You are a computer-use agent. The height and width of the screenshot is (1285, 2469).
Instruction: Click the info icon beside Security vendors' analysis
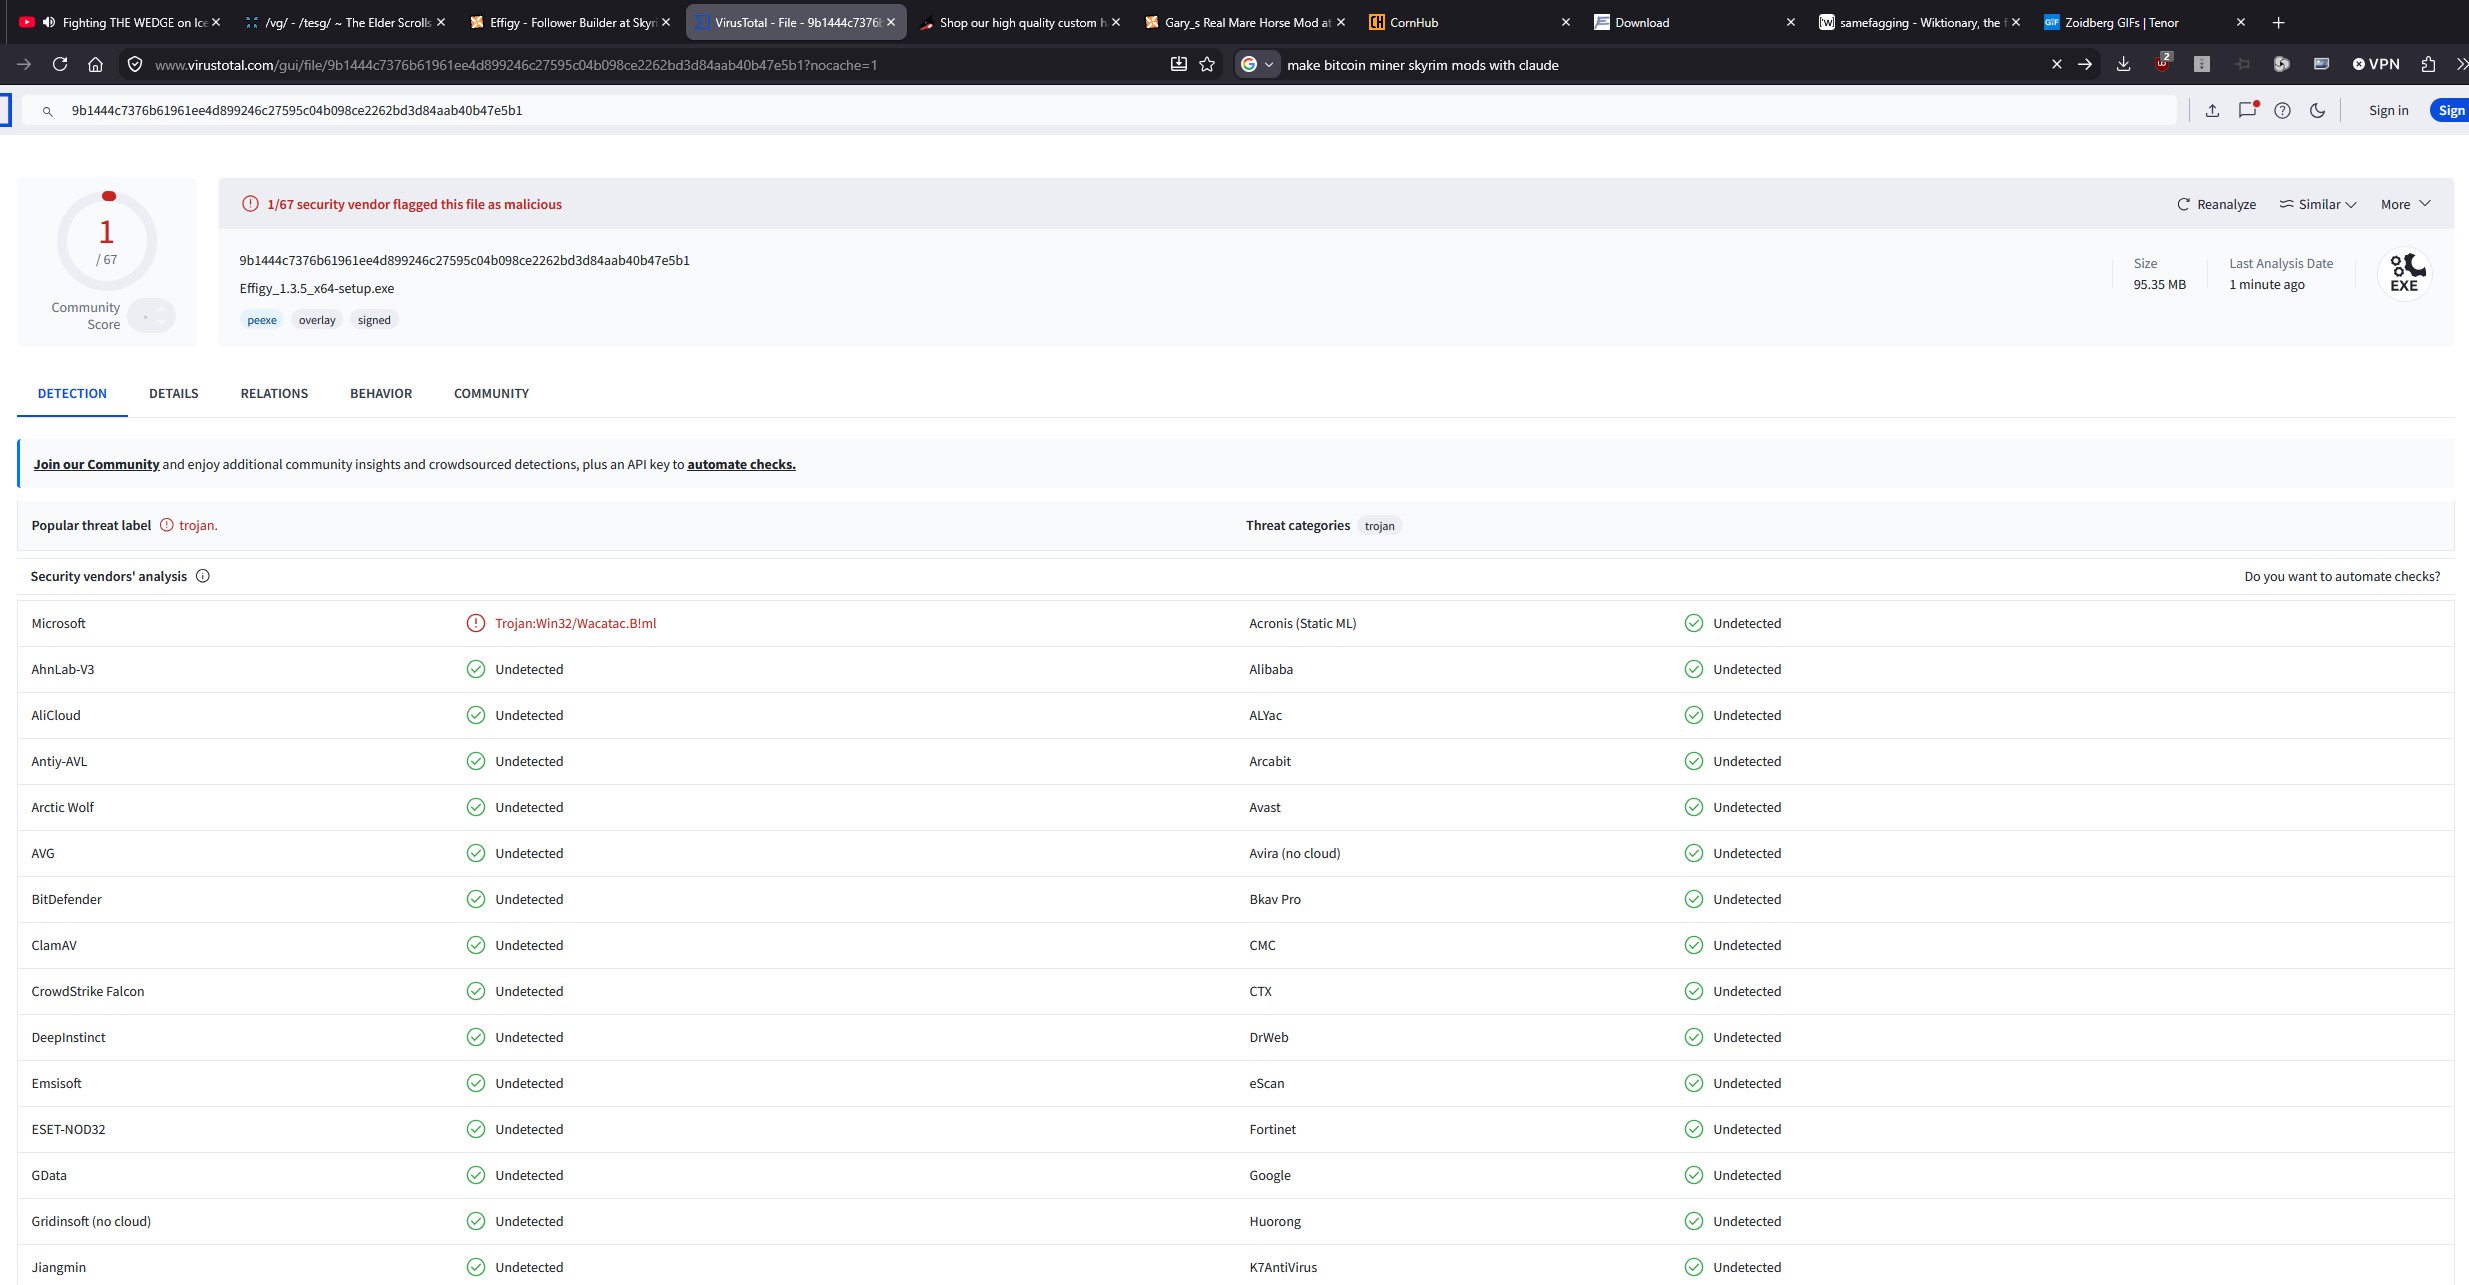203,576
